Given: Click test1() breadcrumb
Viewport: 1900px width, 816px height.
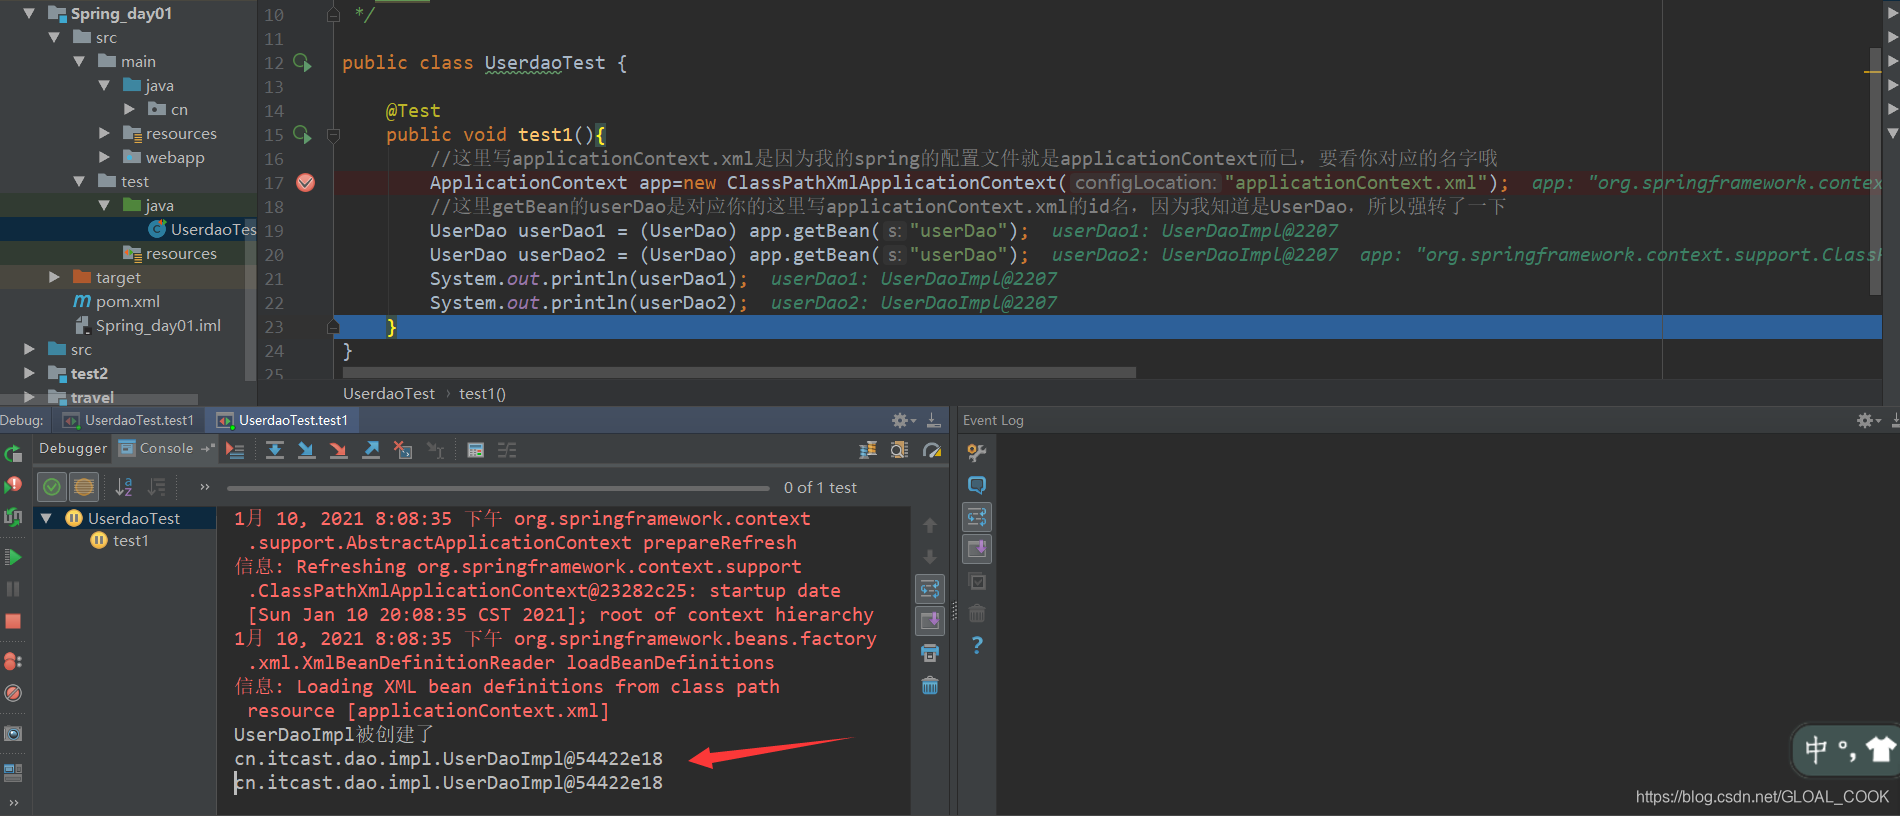Looking at the screenshot, I should tap(482, 393).
